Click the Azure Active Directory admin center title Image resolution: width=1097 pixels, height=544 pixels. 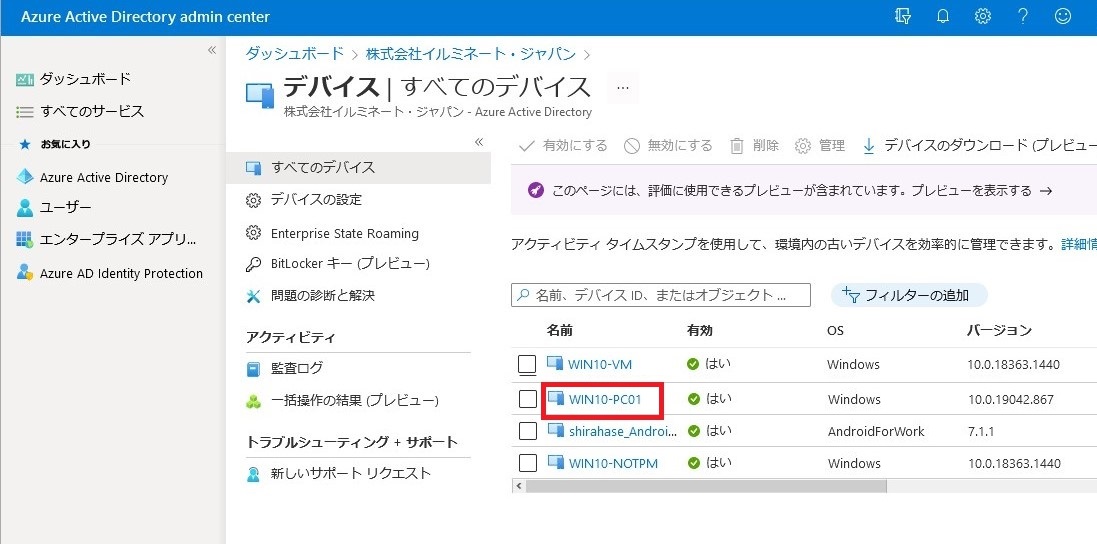pos(146,17)
